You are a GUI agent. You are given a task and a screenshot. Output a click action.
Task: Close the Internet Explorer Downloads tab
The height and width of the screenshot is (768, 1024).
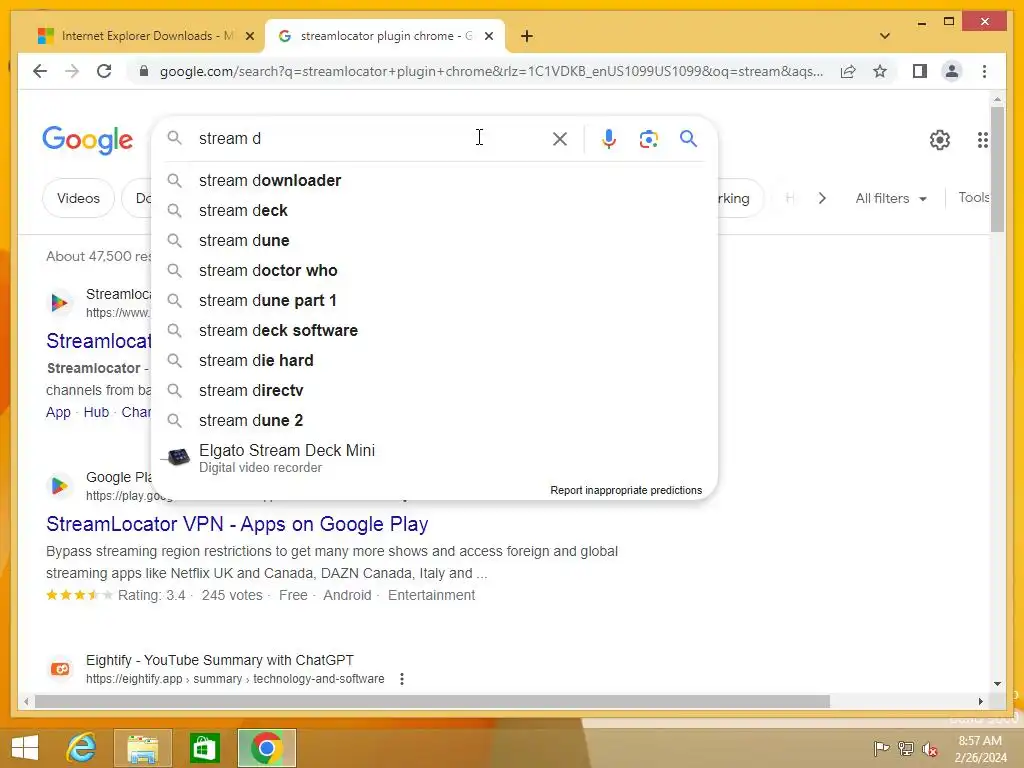click(249, 36)
